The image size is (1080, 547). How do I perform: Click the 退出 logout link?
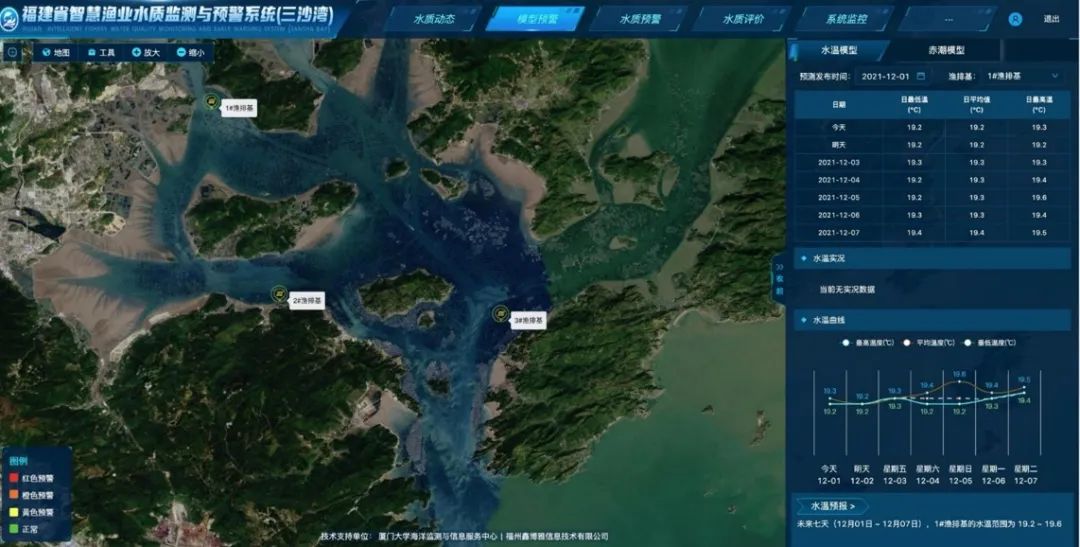[x=1052, y=19]
